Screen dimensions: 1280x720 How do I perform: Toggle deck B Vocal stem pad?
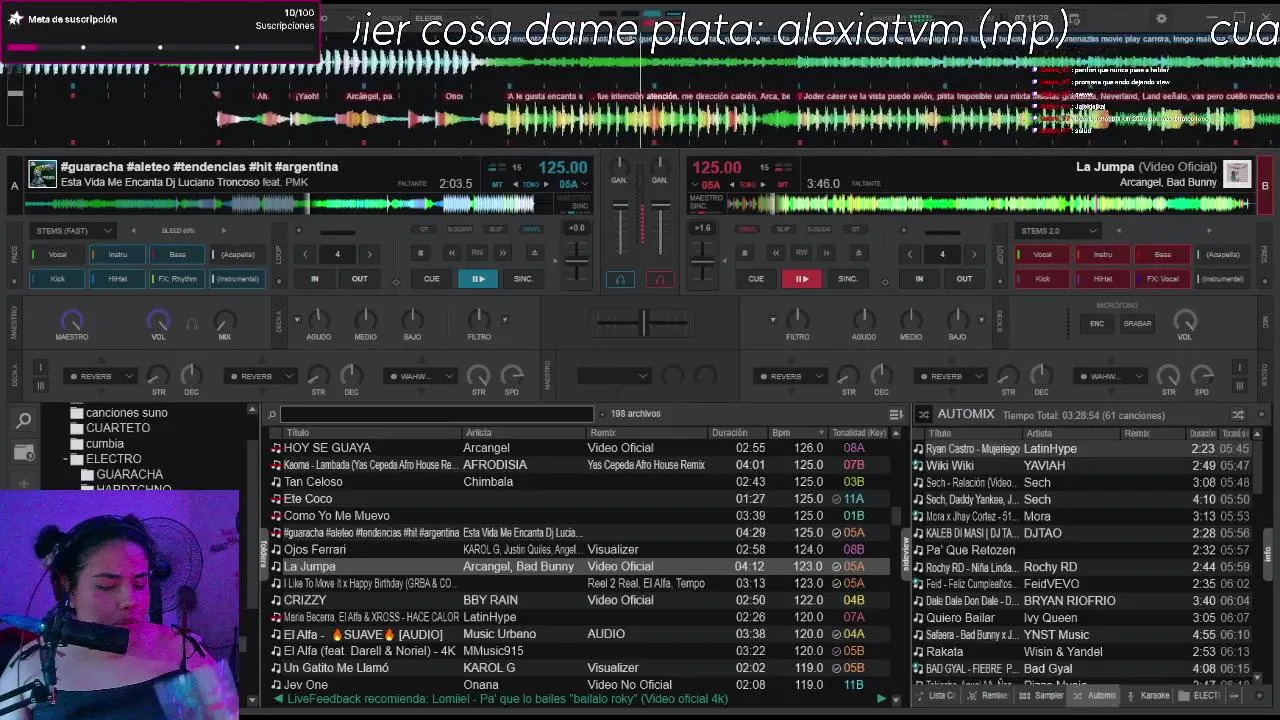pyautogui.click(x=1042, y=254)
